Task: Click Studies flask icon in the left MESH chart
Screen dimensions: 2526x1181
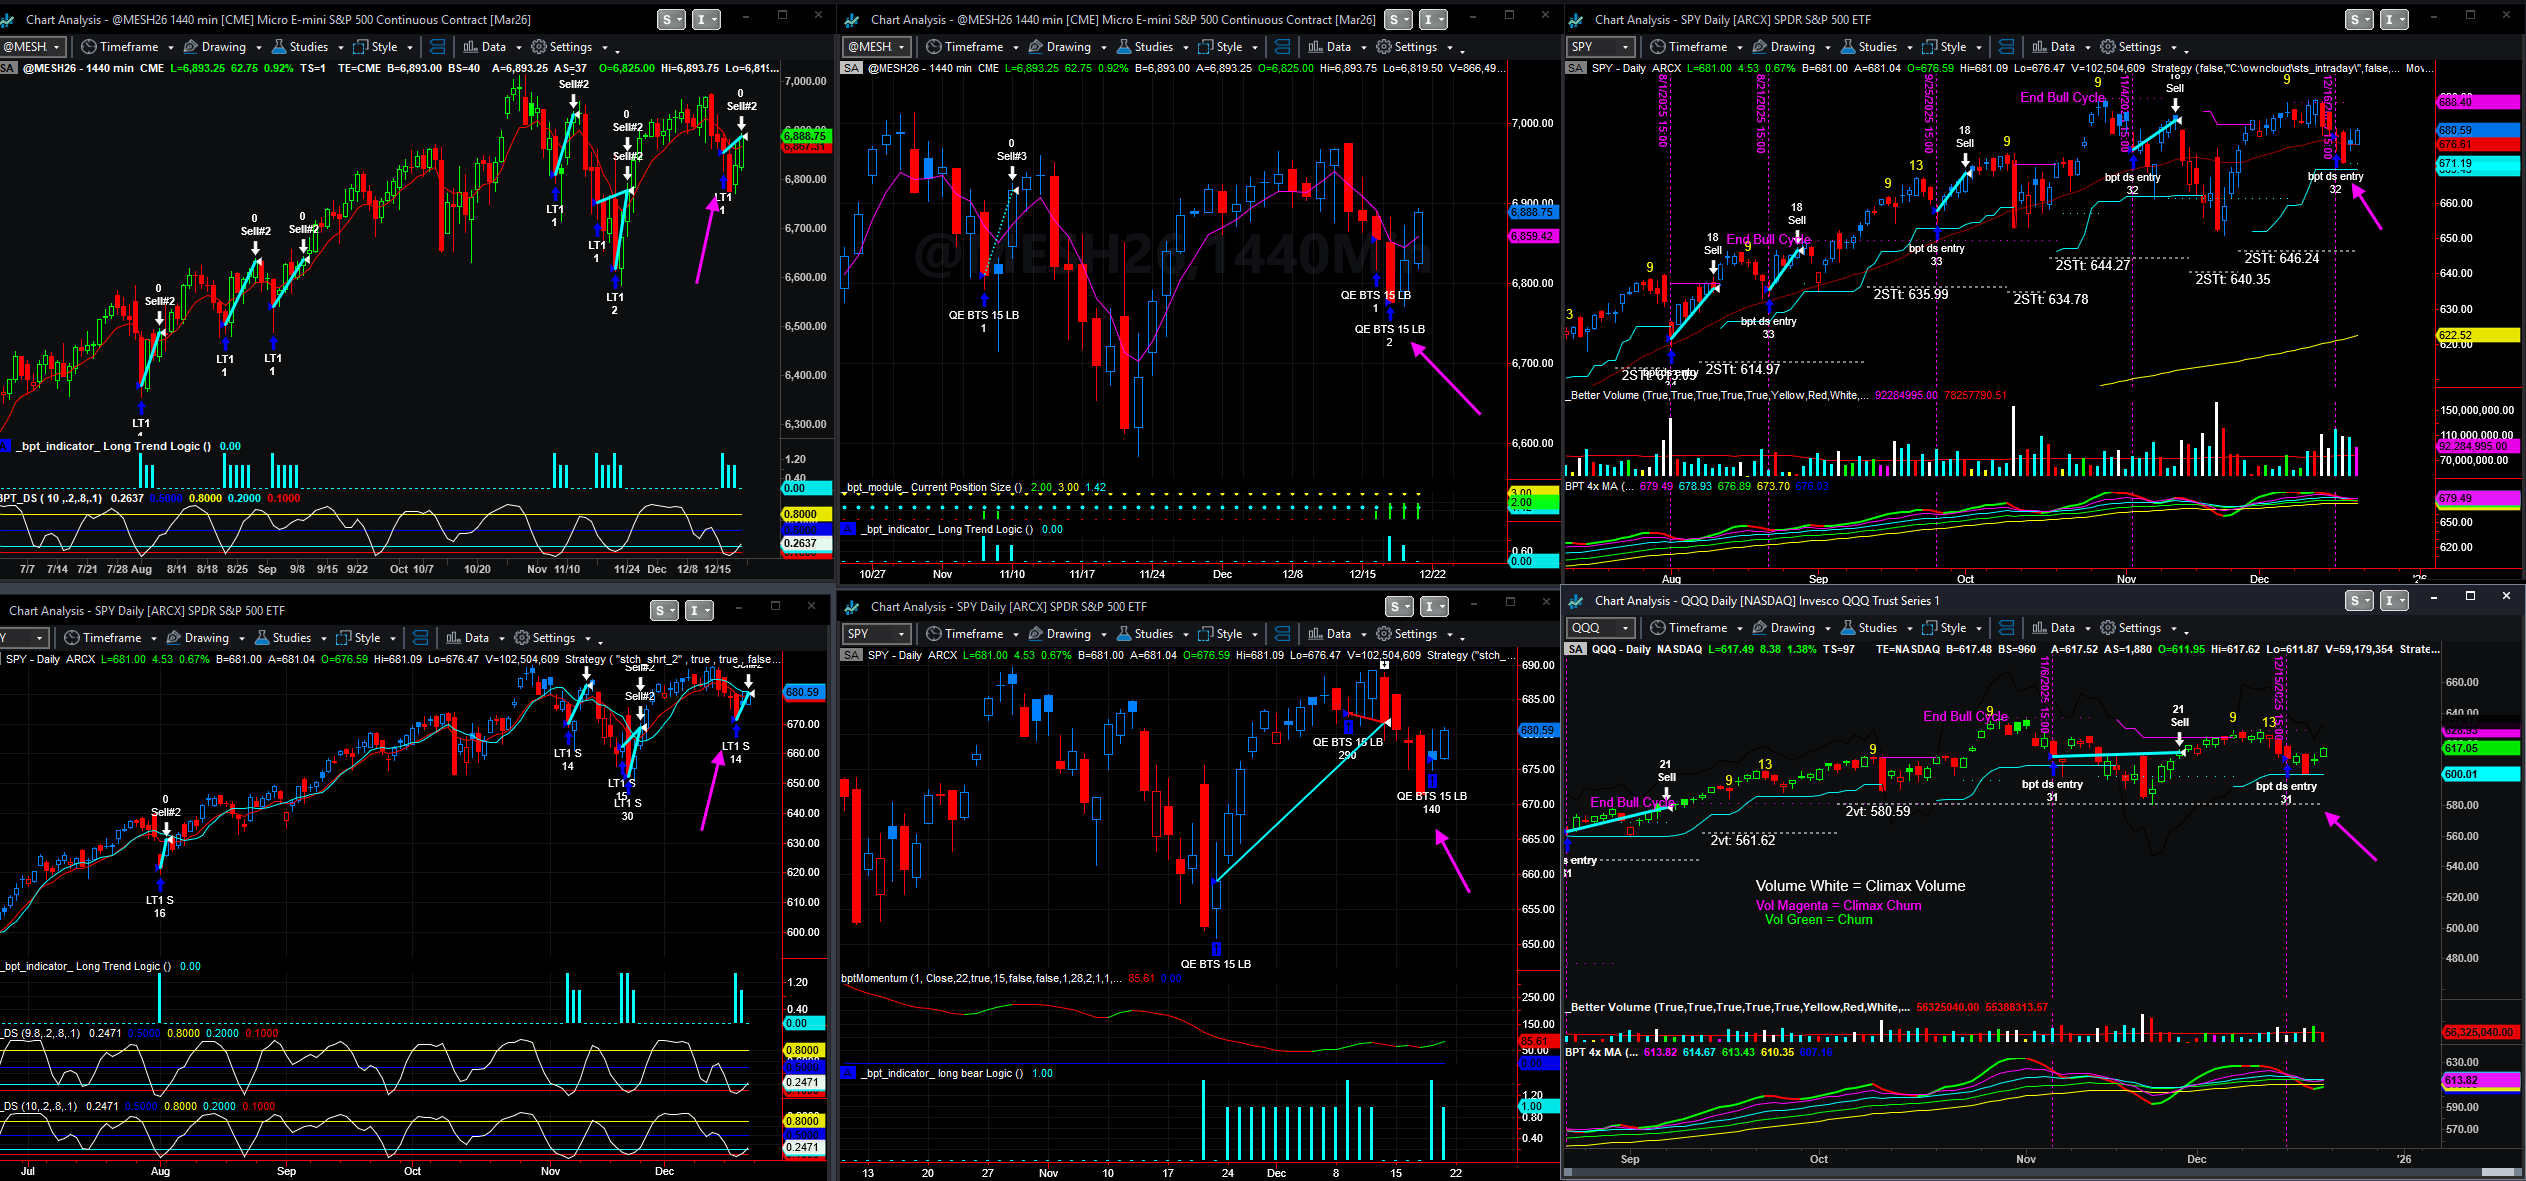Action: (280, 47)
